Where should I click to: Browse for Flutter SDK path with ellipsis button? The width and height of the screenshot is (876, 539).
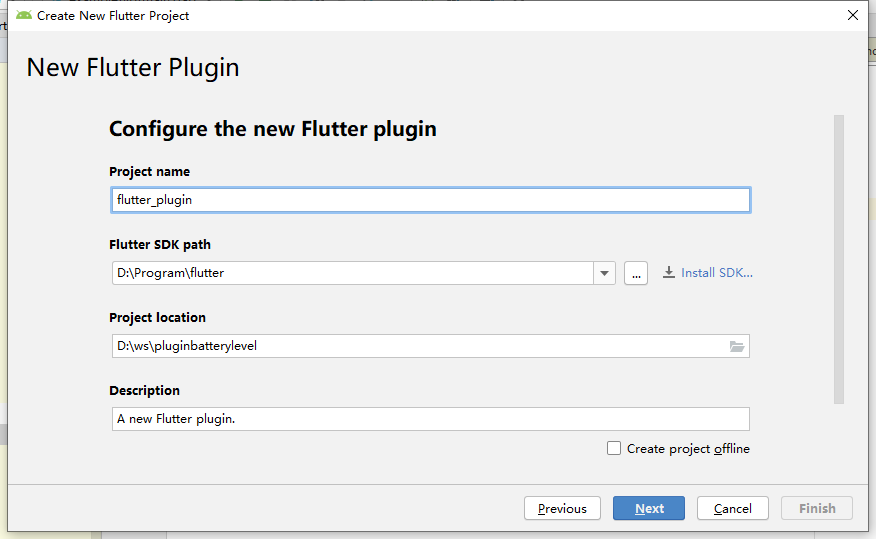pos(636,273)
